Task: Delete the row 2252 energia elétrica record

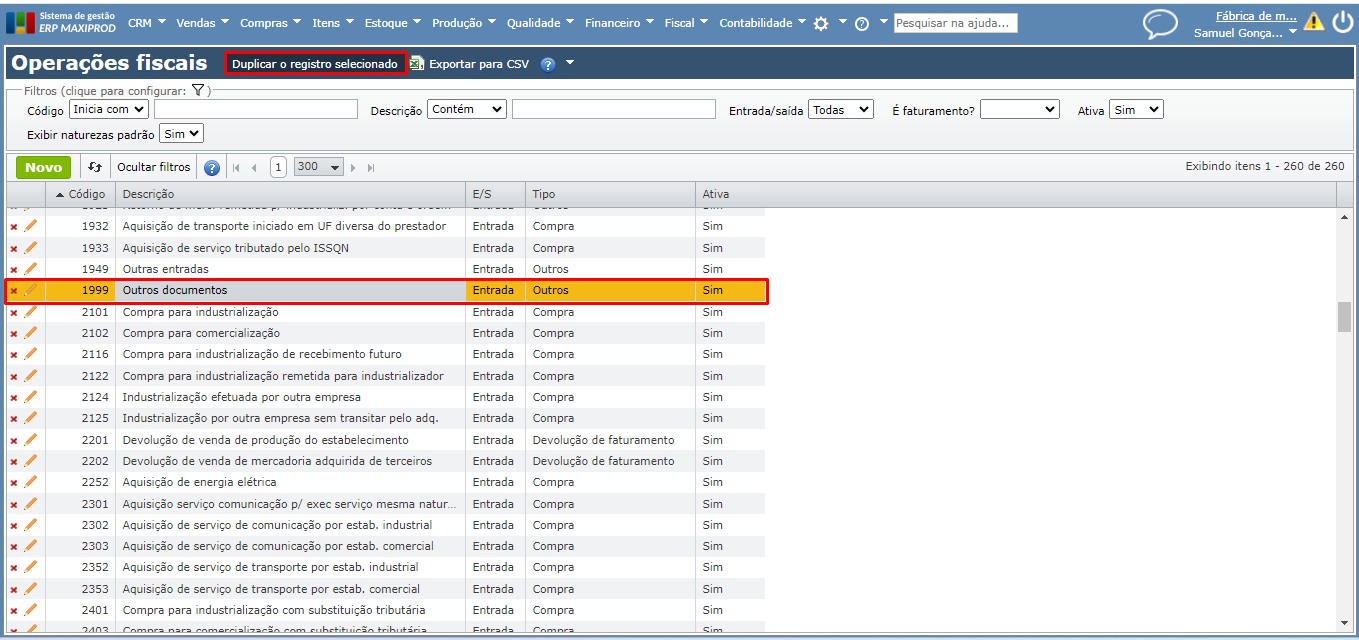Action: coord(14,483)
